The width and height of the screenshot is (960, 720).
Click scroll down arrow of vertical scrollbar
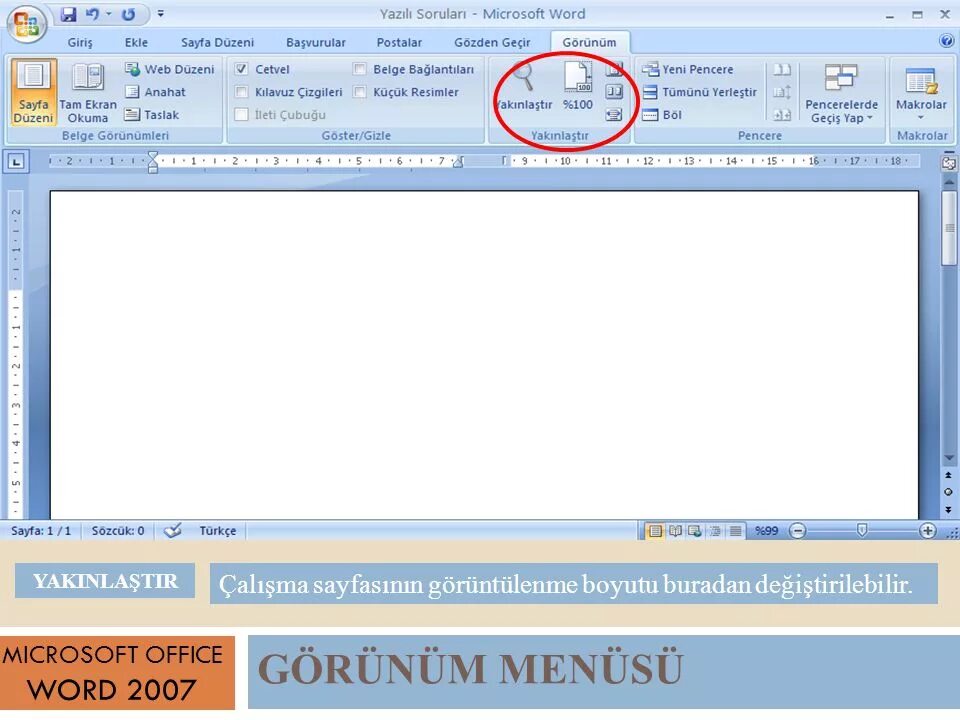tap(949, 458)
